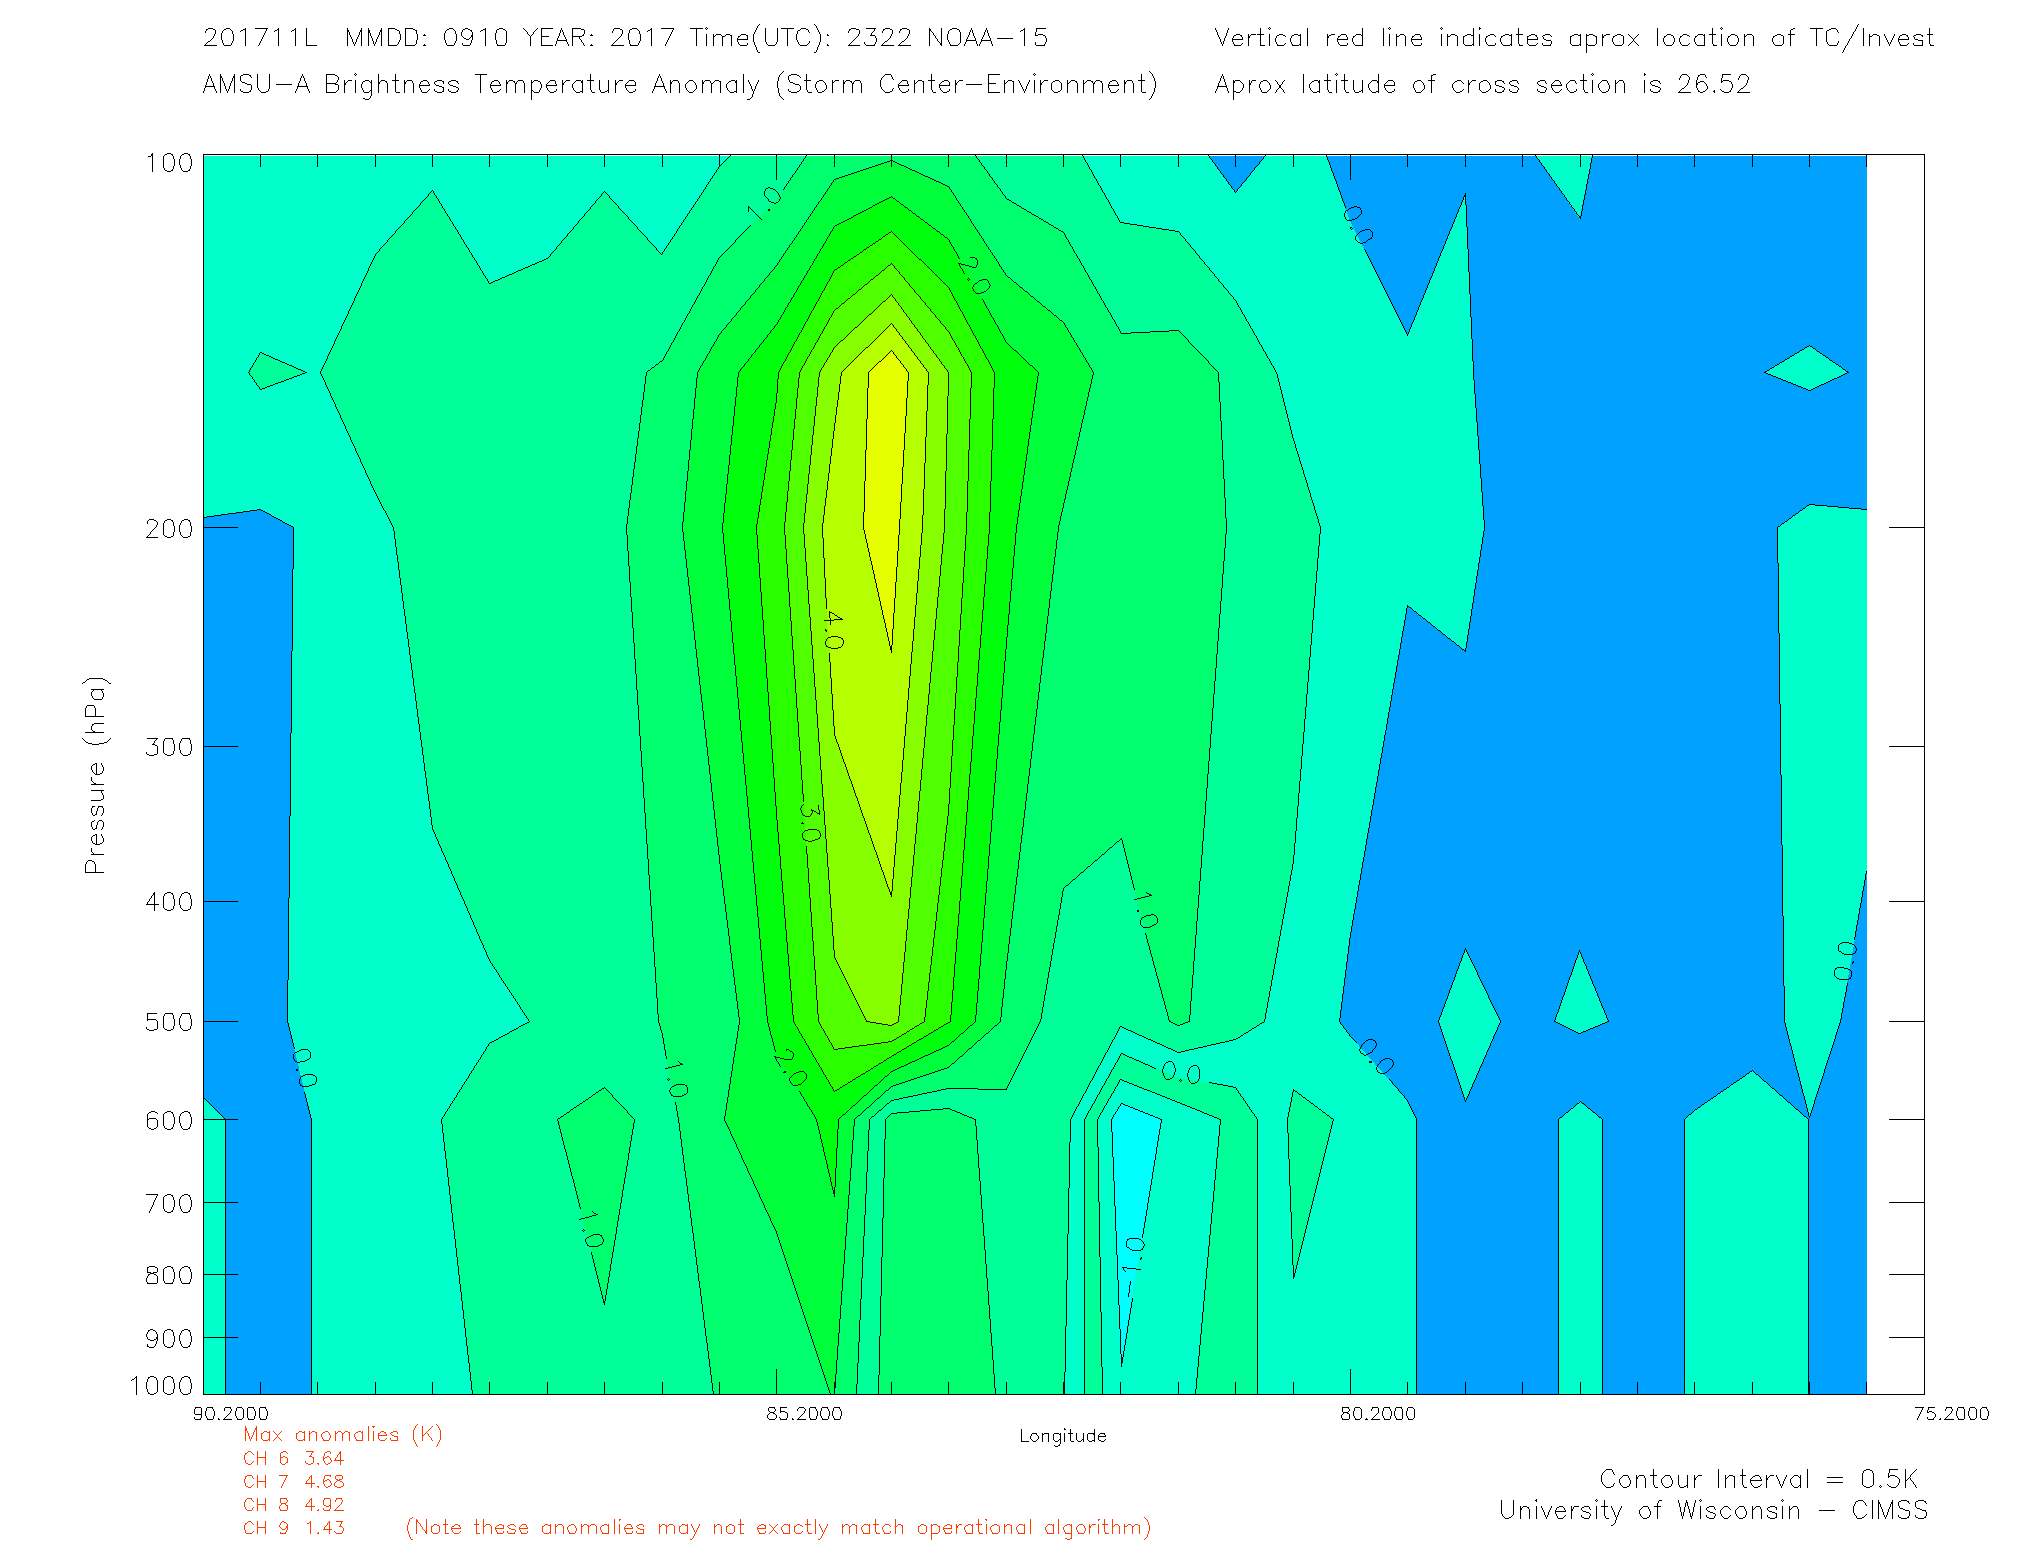The width and height of the screenshot is (2025, 1550).
Task: Click the AMSU-A Brightness Temperature Anomaly title
Action: (x=679, y=84)
